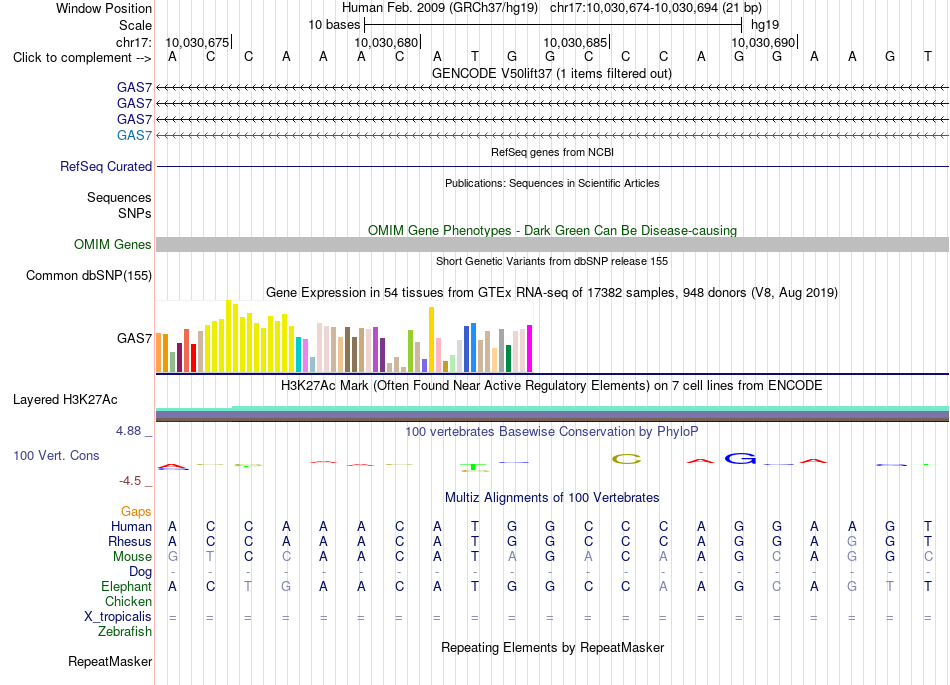Click the RefSeq Curated intron line
The image size is (950, 685).
point(552,167)
